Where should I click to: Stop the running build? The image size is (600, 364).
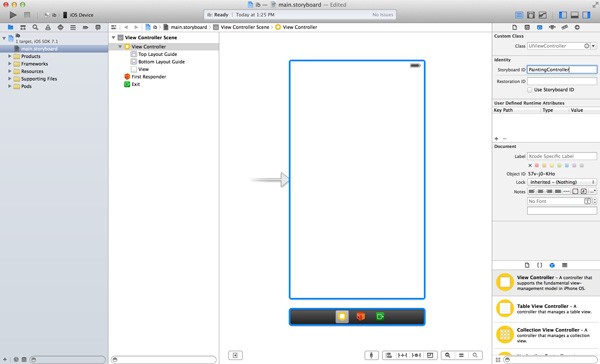27,15
